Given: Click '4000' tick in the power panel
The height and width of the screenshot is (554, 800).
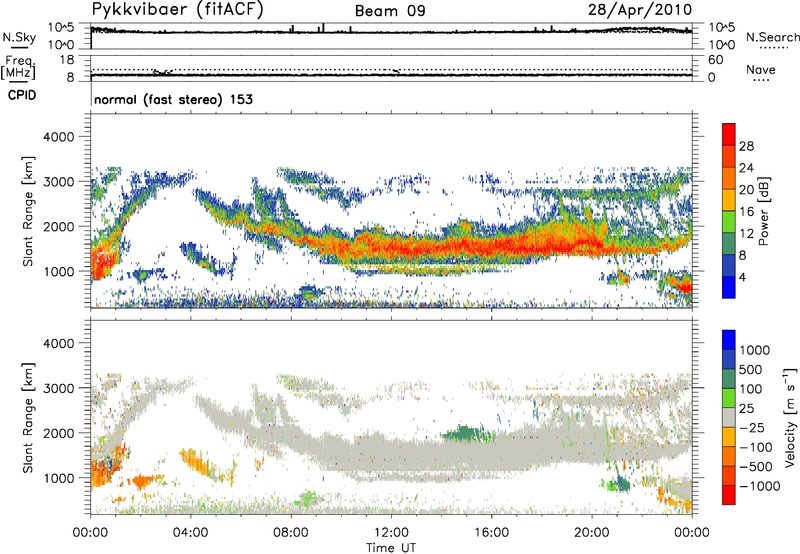Looking at the screenshot, I should 58,137.
